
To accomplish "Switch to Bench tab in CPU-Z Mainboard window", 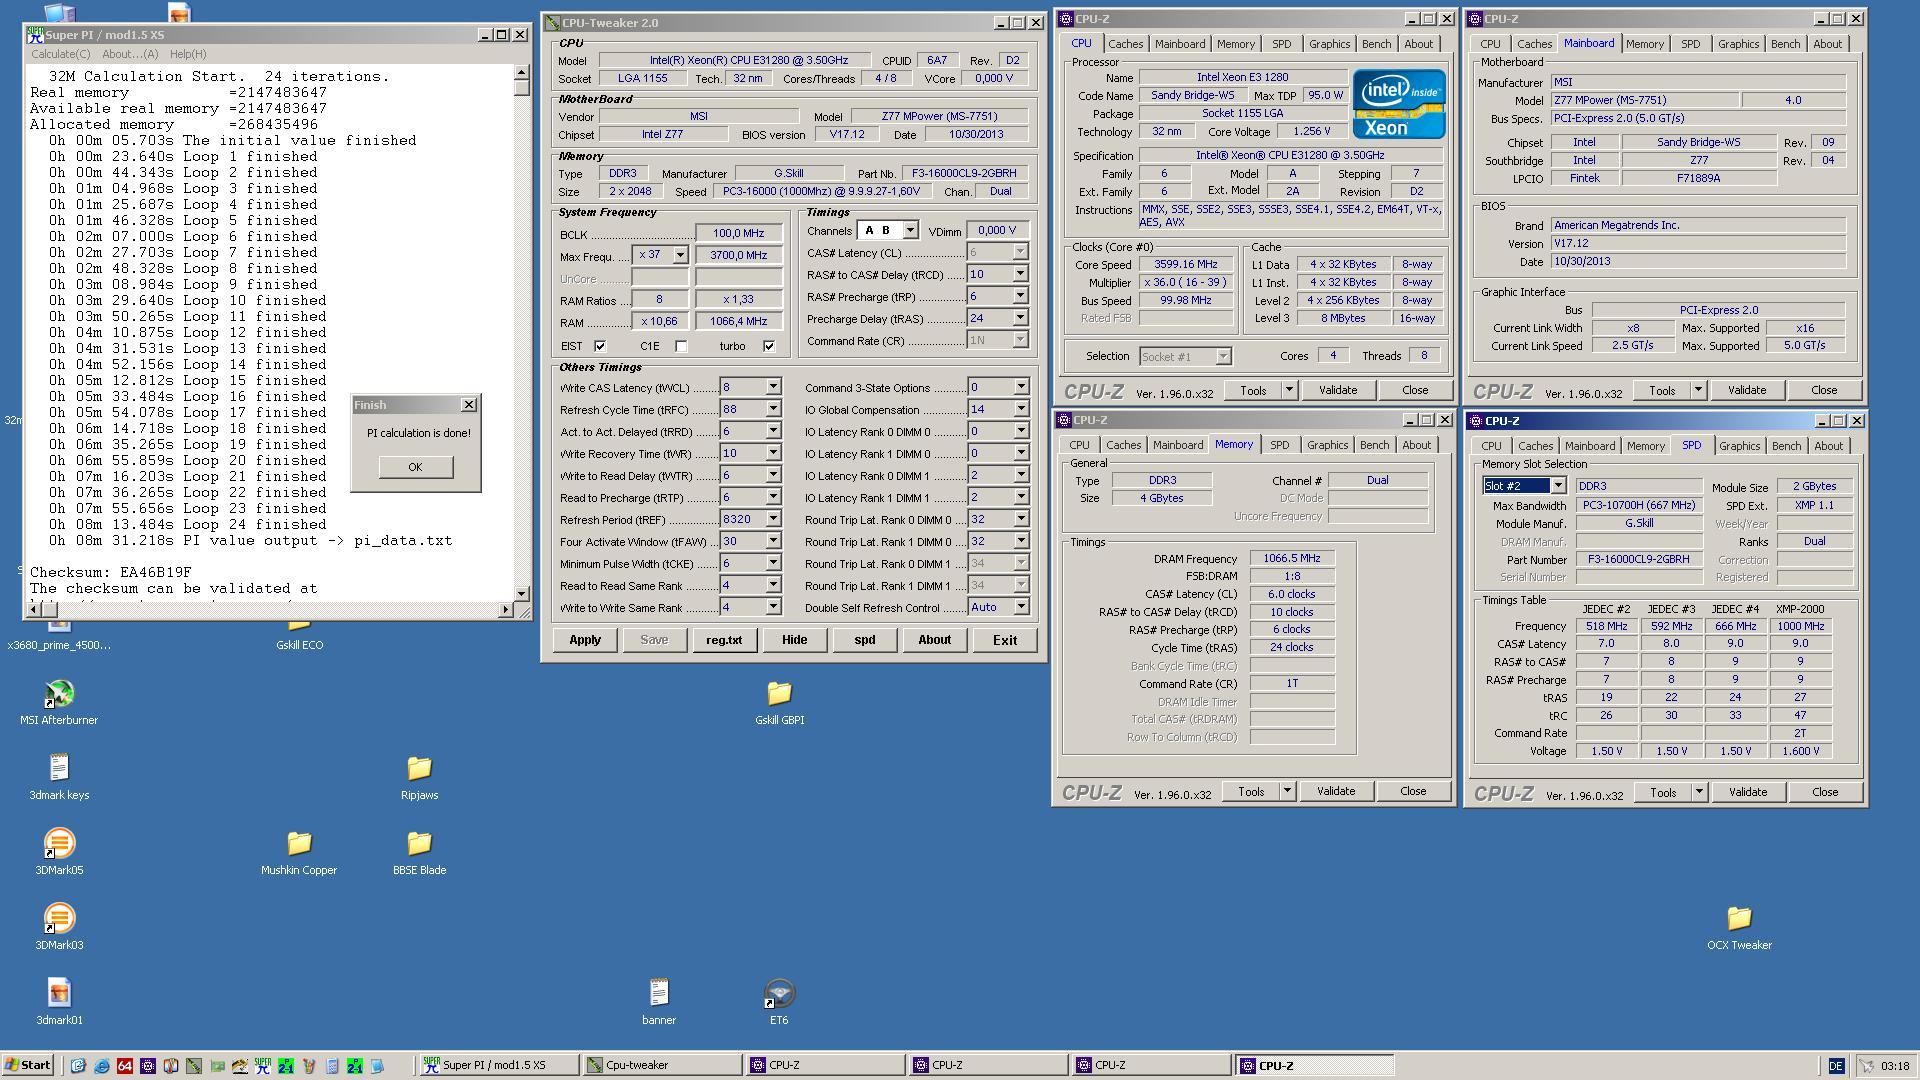I will click(1785, 44).
